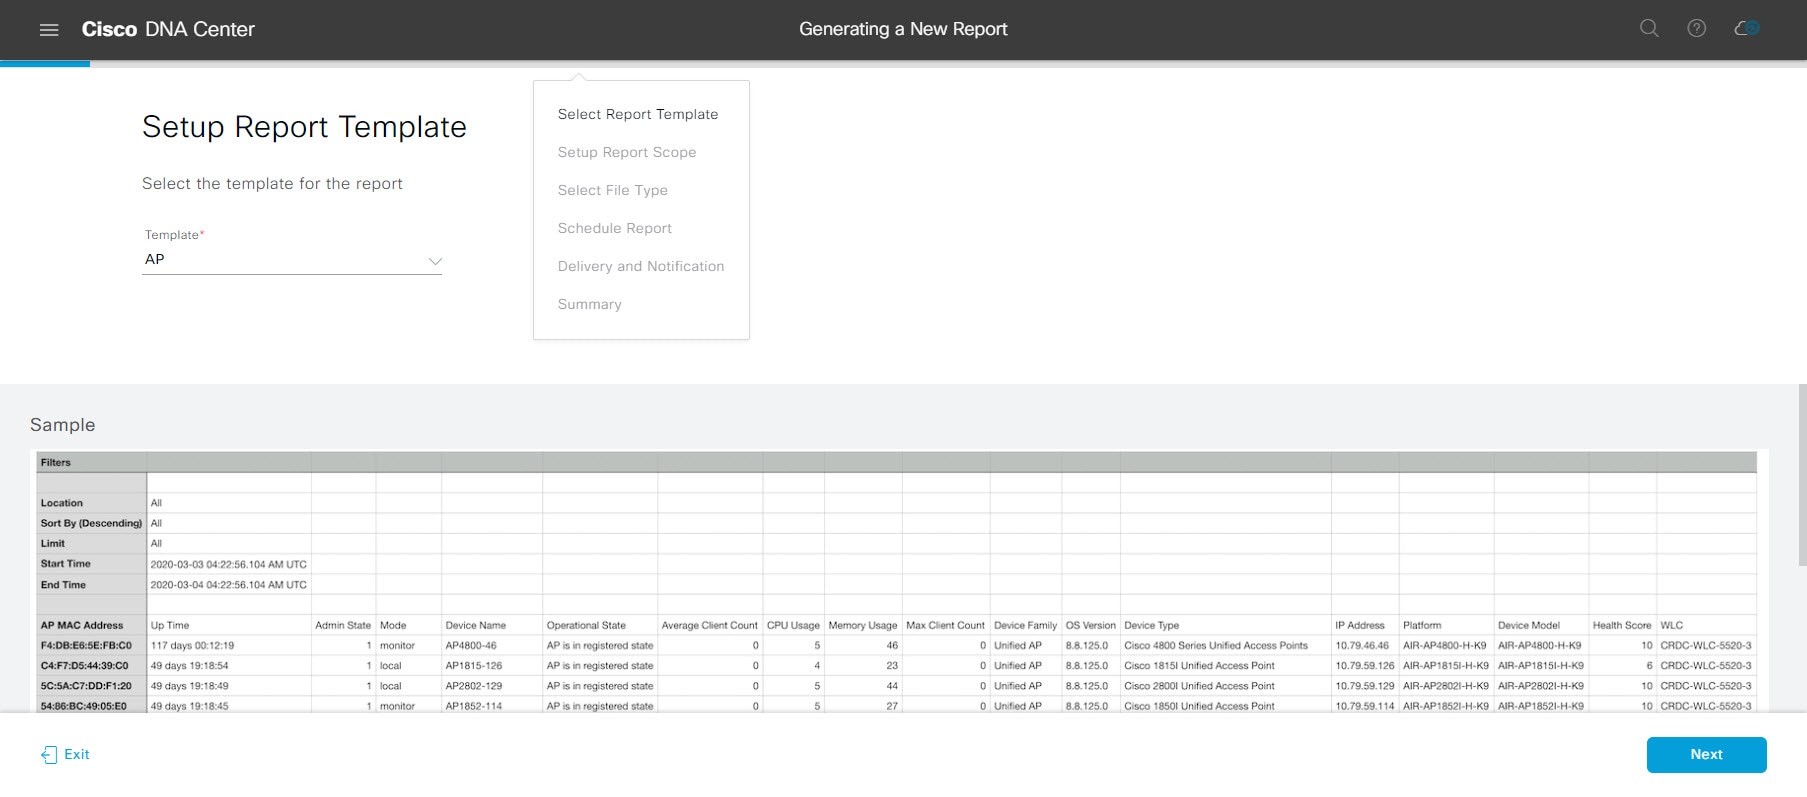This screenshot has width=1807, height=797.
Task: Click the Setup Report Template heading
Action: click(304, 127)
